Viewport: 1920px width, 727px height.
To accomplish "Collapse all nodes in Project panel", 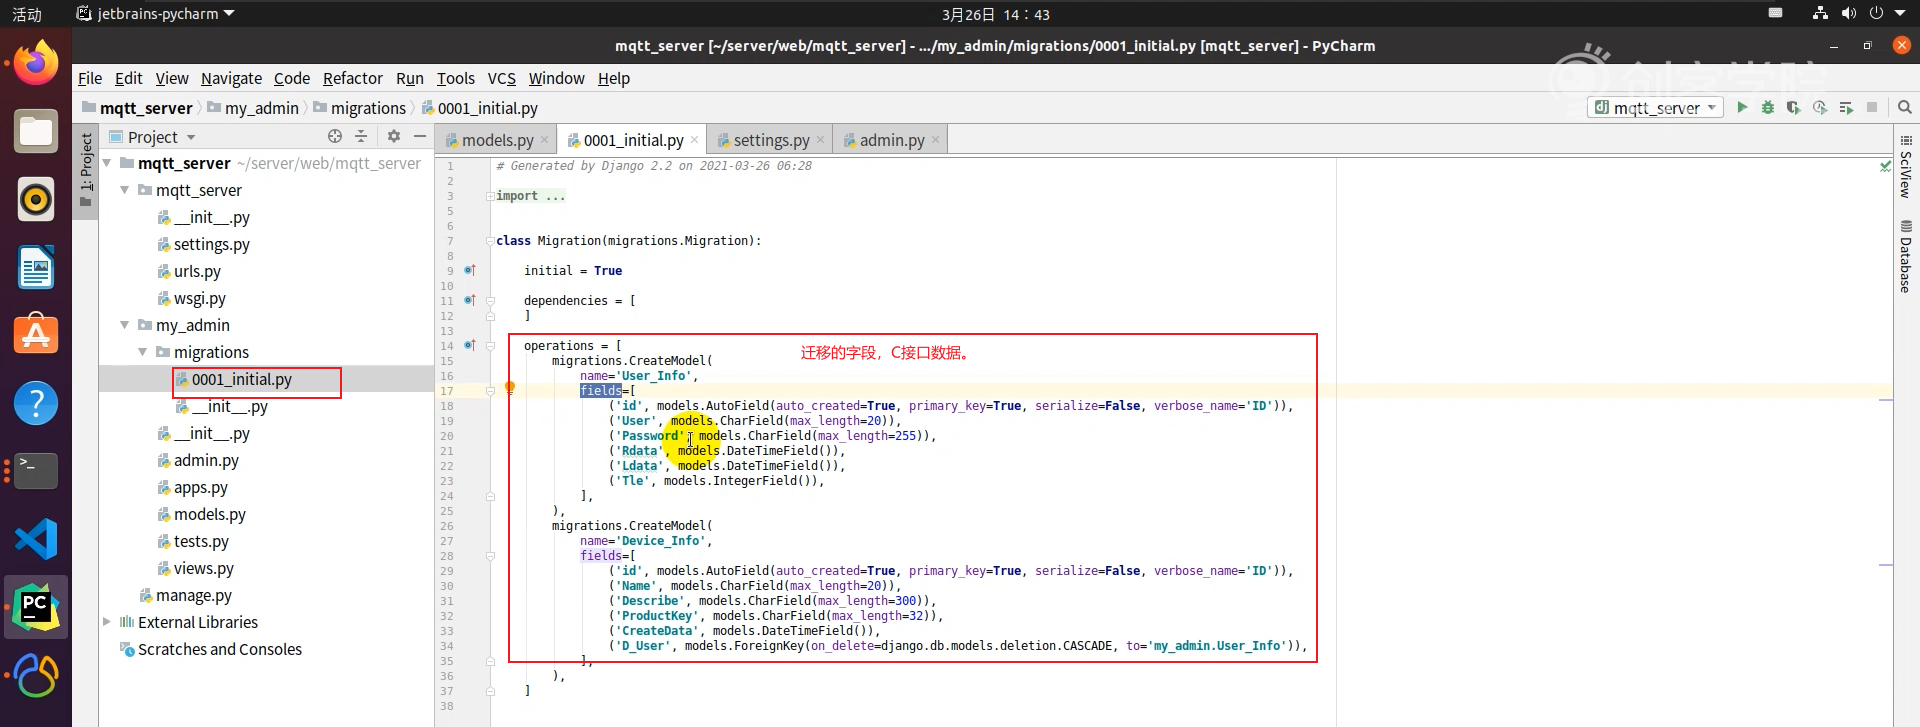I will tap(361, 136).
